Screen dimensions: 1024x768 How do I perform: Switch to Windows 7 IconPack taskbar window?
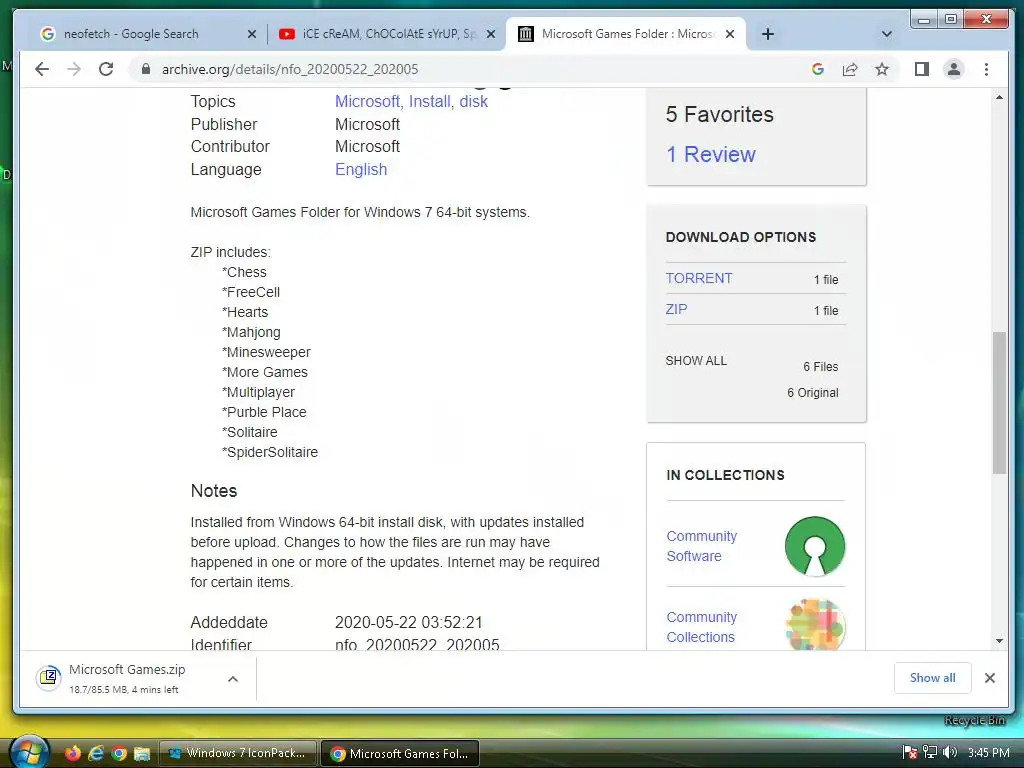tap(238, 753)
